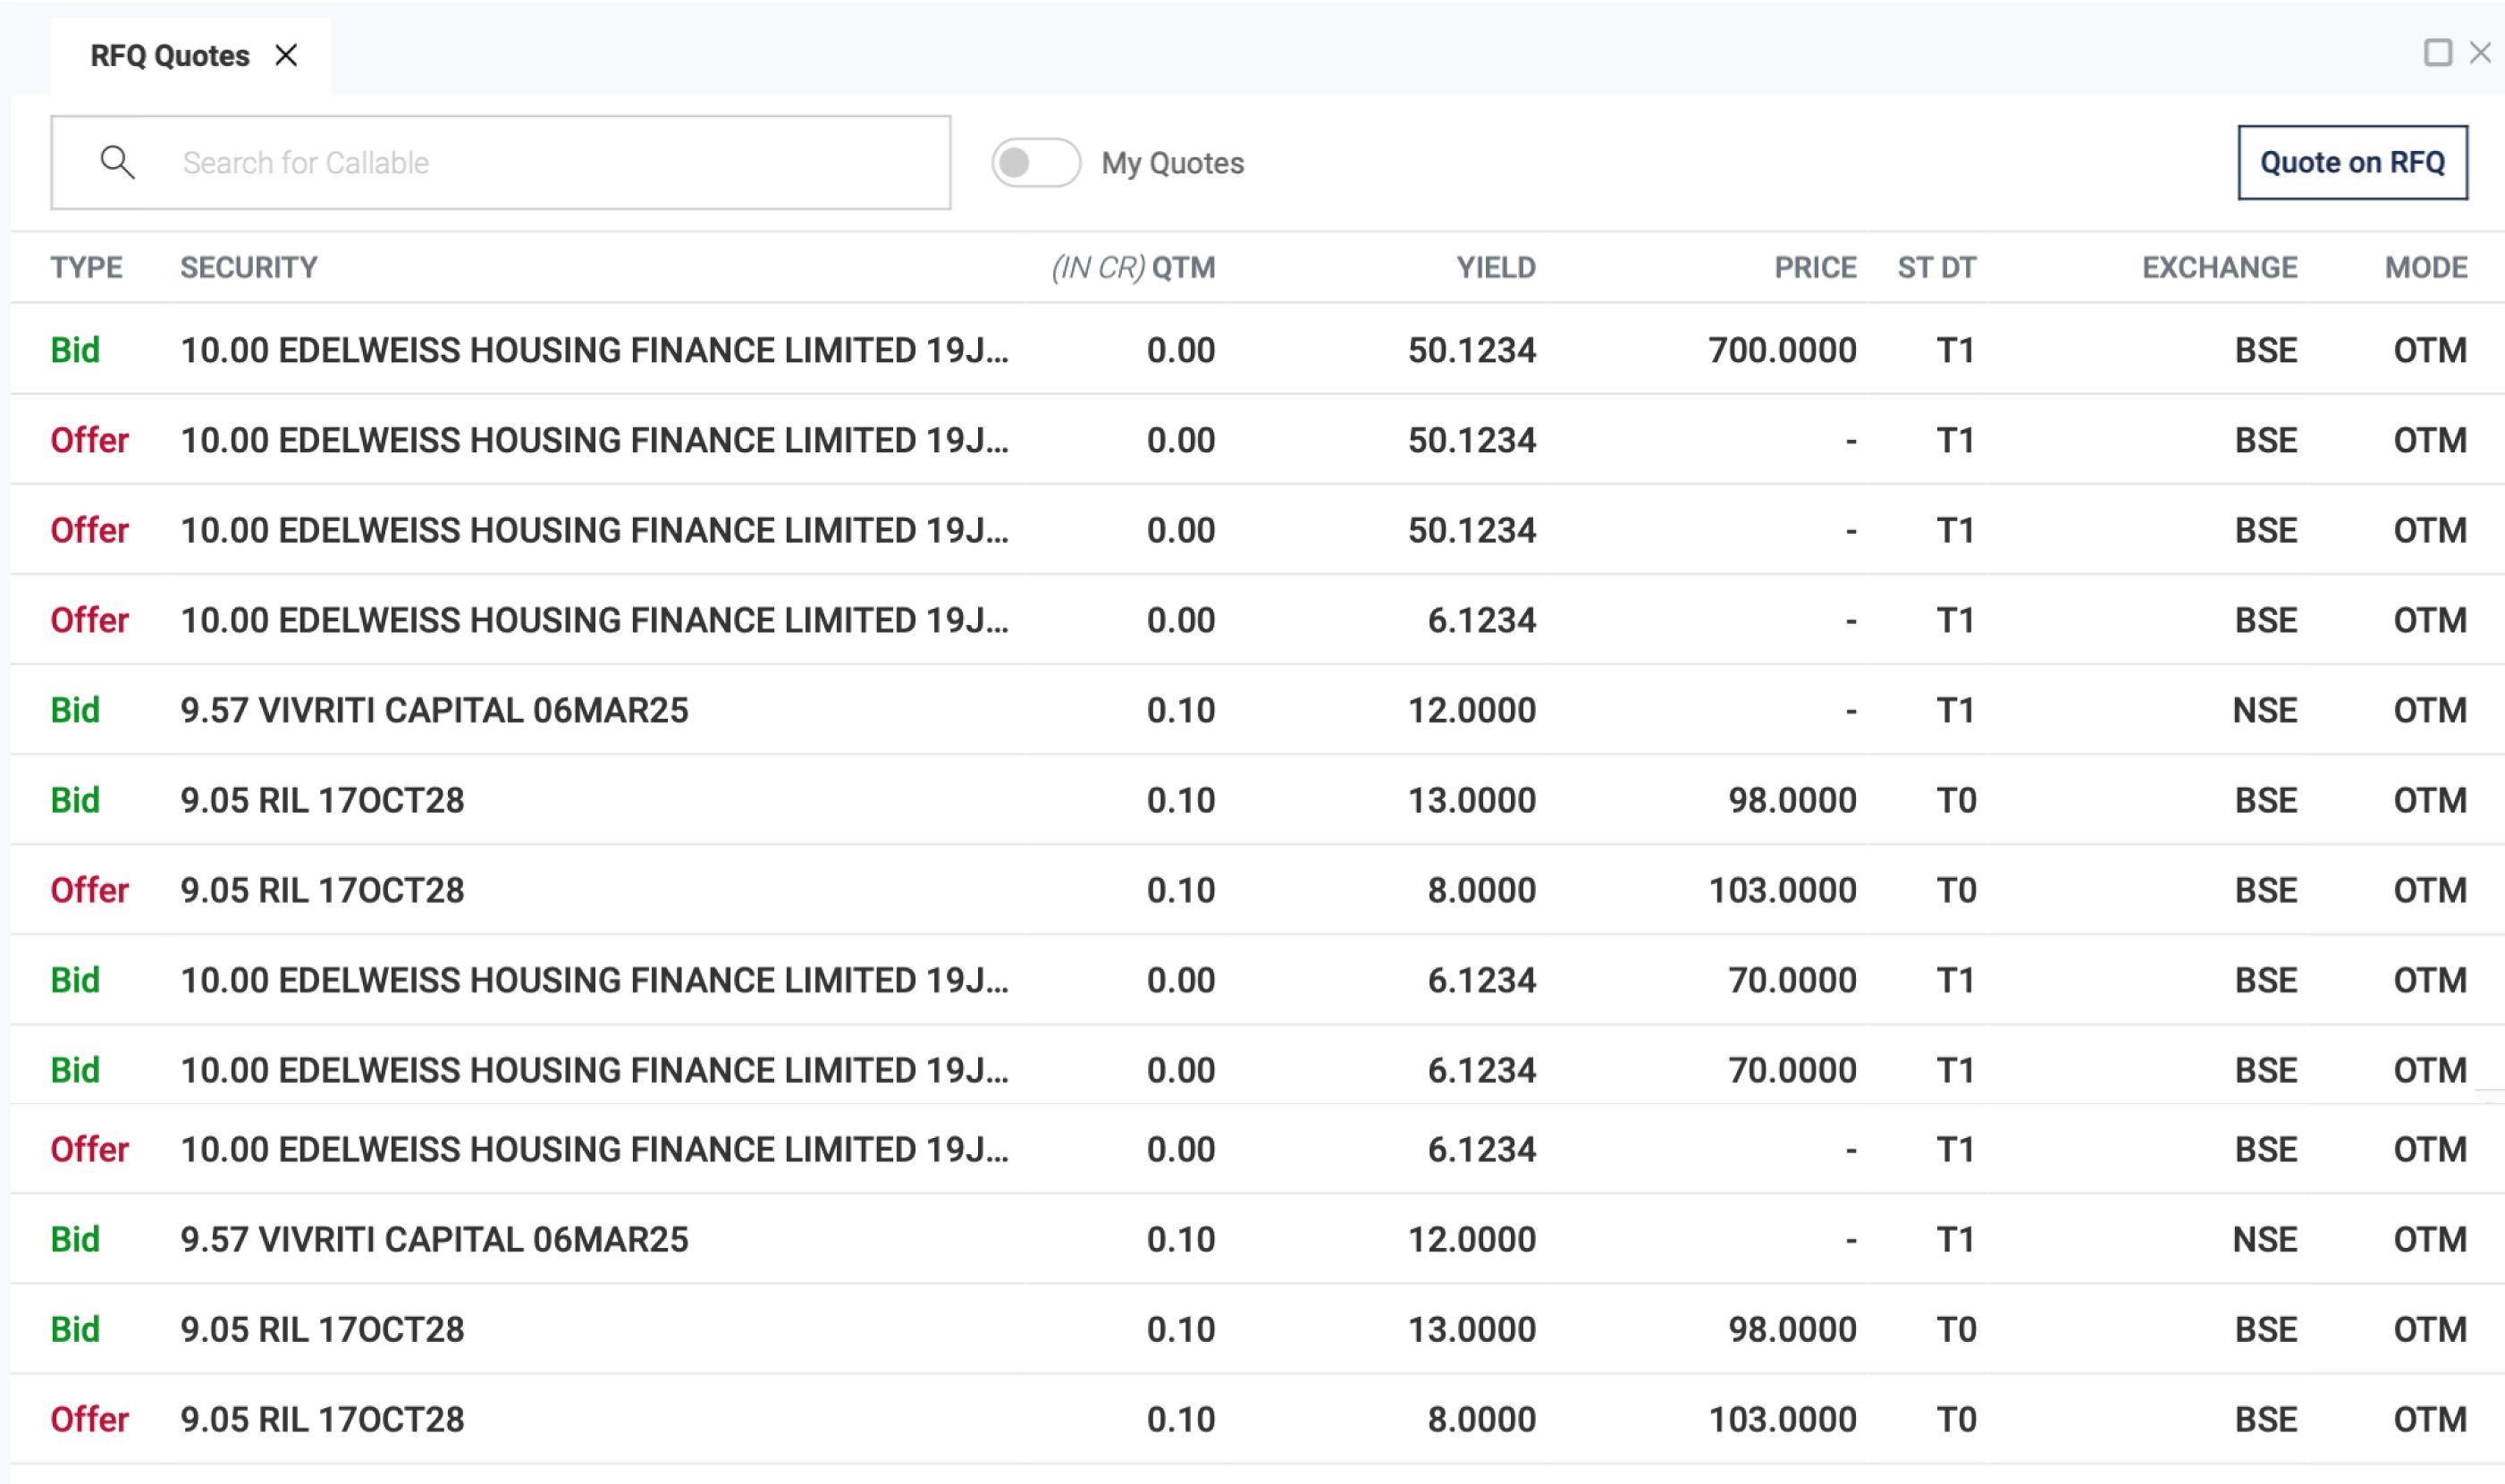
Task: Click first NSE exchange cell
Action: coord(2265,710)
